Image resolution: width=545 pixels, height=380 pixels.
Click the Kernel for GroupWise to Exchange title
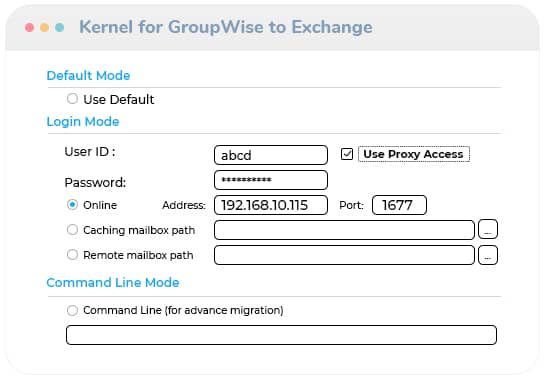point(226,27)
